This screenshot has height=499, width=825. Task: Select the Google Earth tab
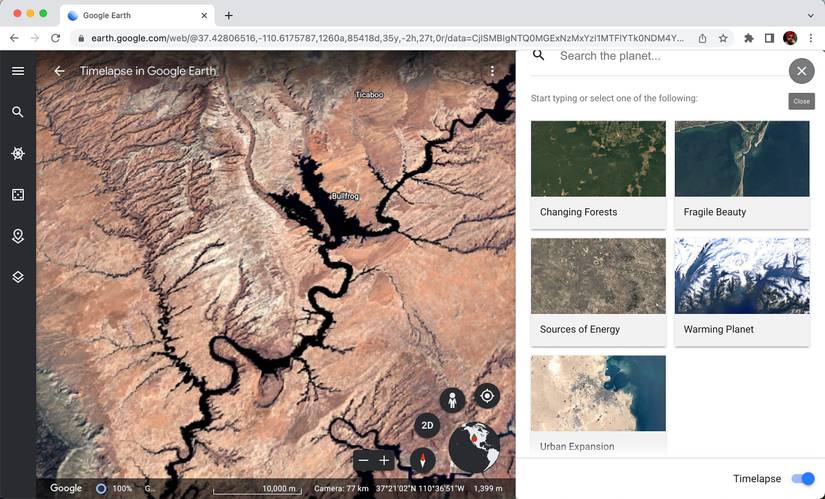pyautogui.click(x=137, y=15)
